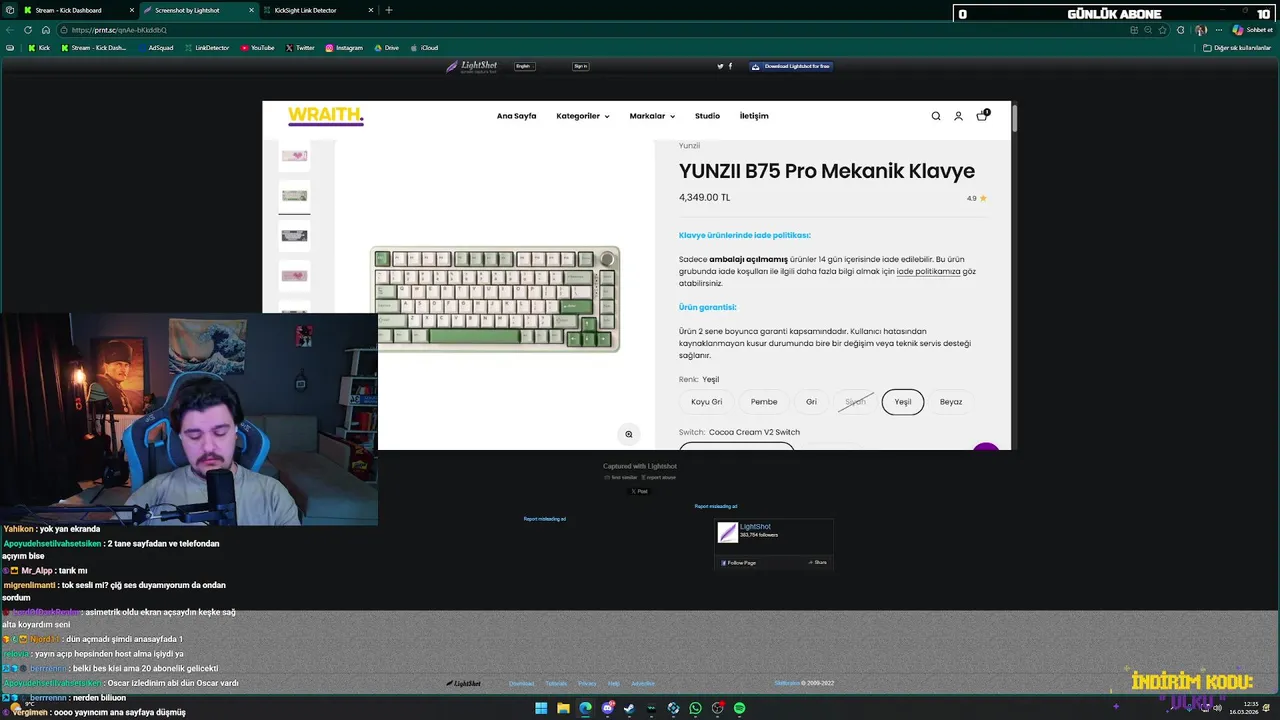Open YouTube bookmark
Screen dimensions: 1280x720
pos(257,48)
